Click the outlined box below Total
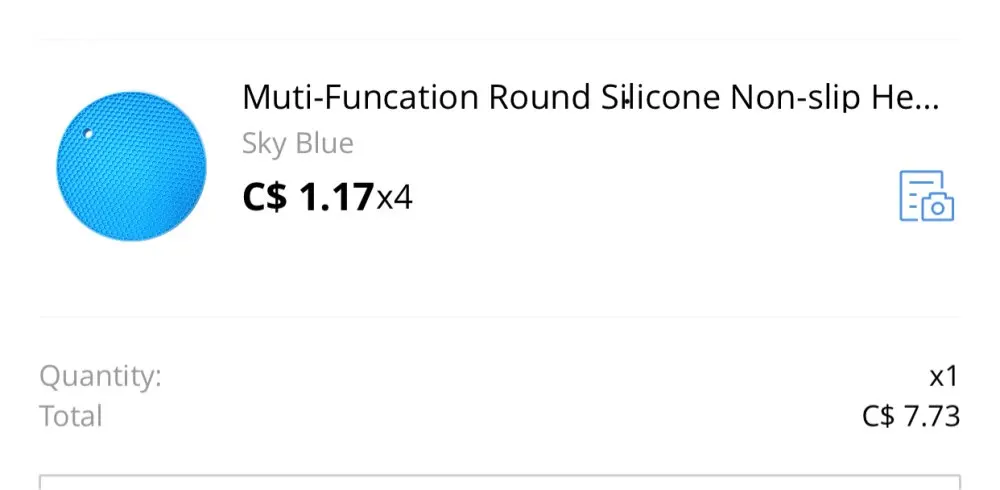Viewport: 1000px width, 490px height. [x=500, y=482]
